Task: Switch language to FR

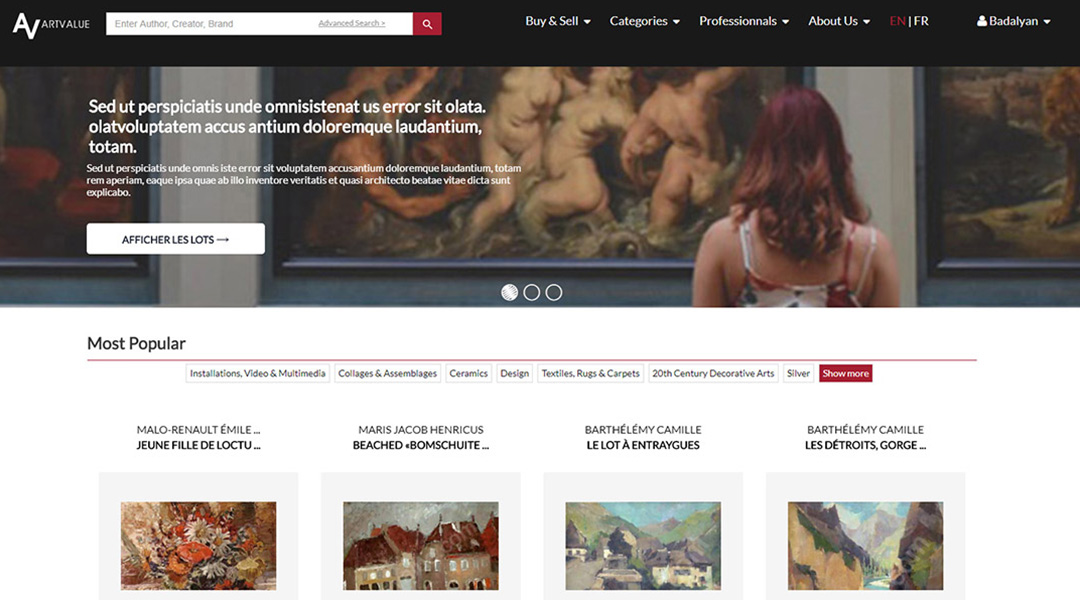Action: (921, 21)
